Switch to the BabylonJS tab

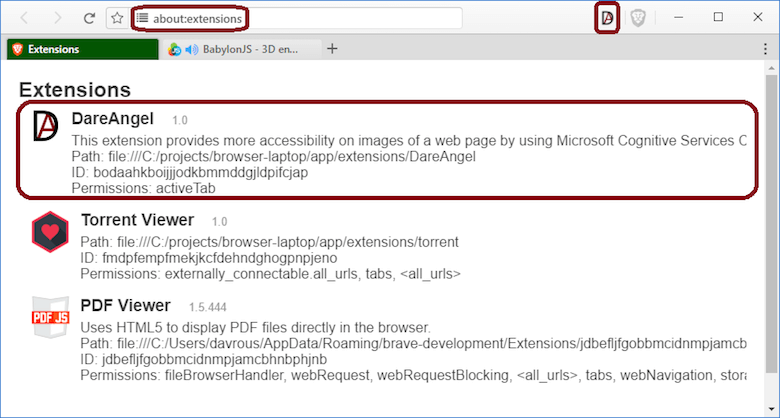[x=250, y=49]
